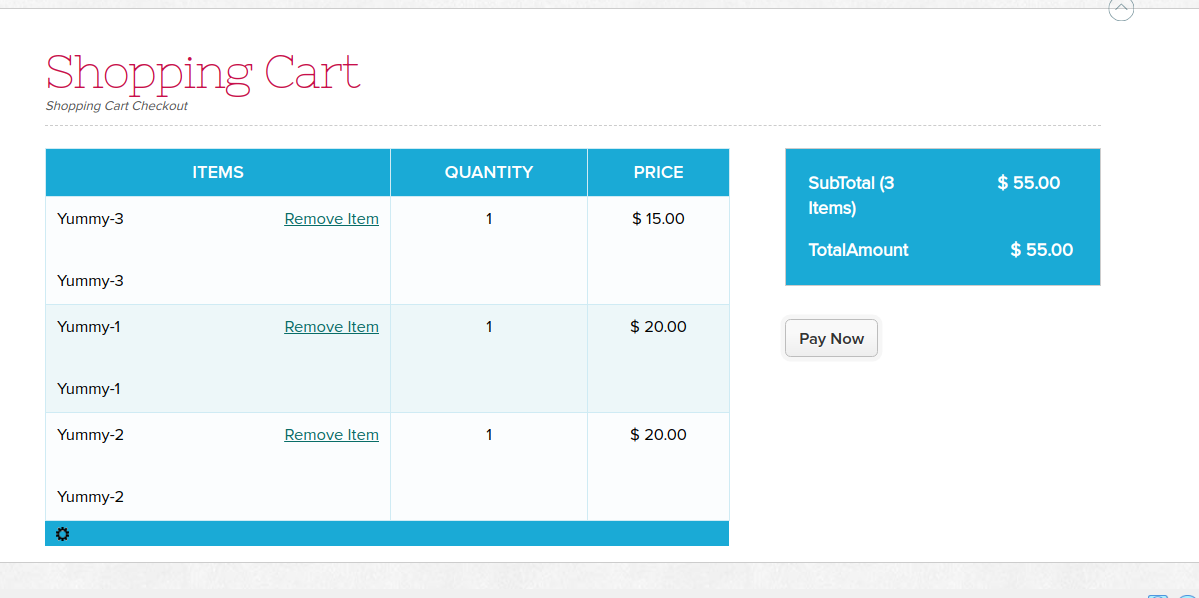The width and height of the screenshot is (1199, 598).
Task: Select the price in the Yummy-2 row
Action: 658,435
